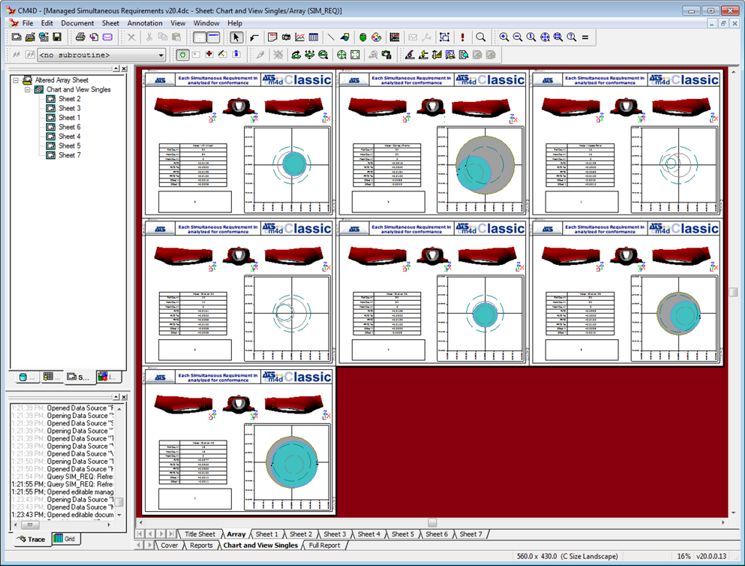Select Sheet 7 in the tree

tap(69, 155)
